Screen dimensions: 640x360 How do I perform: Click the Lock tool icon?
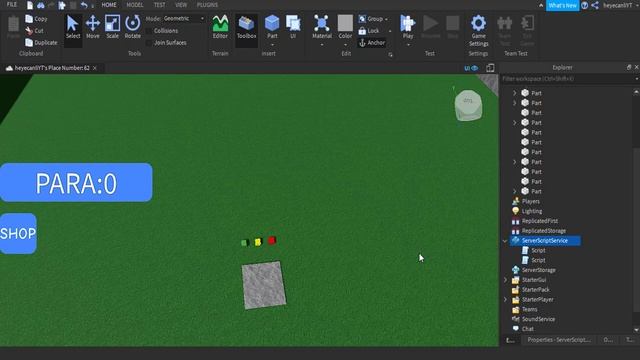point(362,31)
